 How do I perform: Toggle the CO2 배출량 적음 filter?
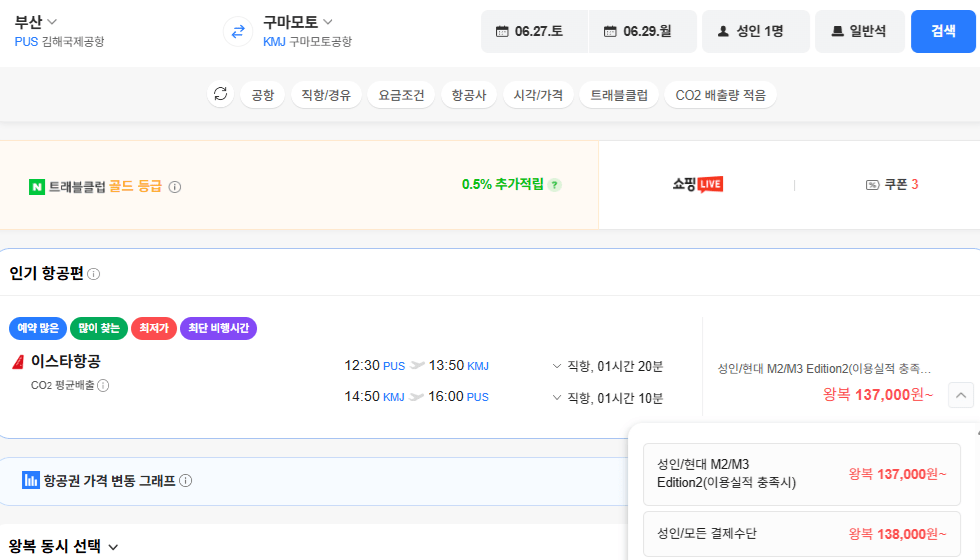(x=721, y=95)
